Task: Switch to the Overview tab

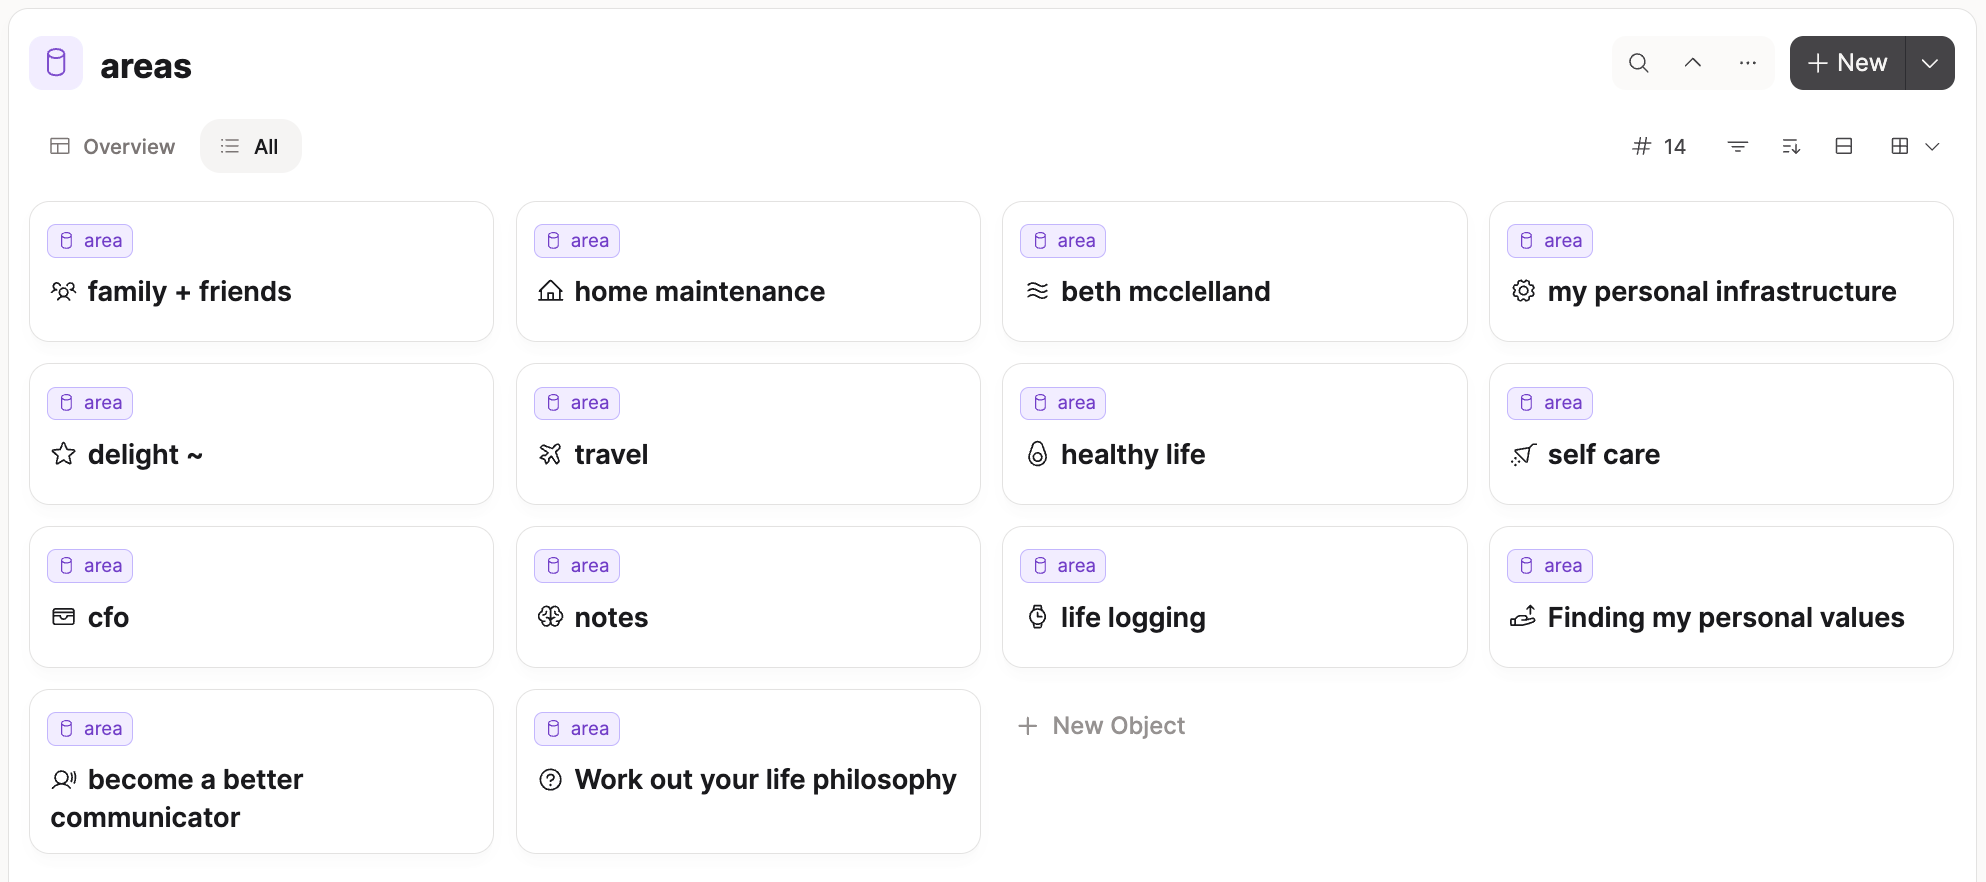Action: (x=113, y=146)
